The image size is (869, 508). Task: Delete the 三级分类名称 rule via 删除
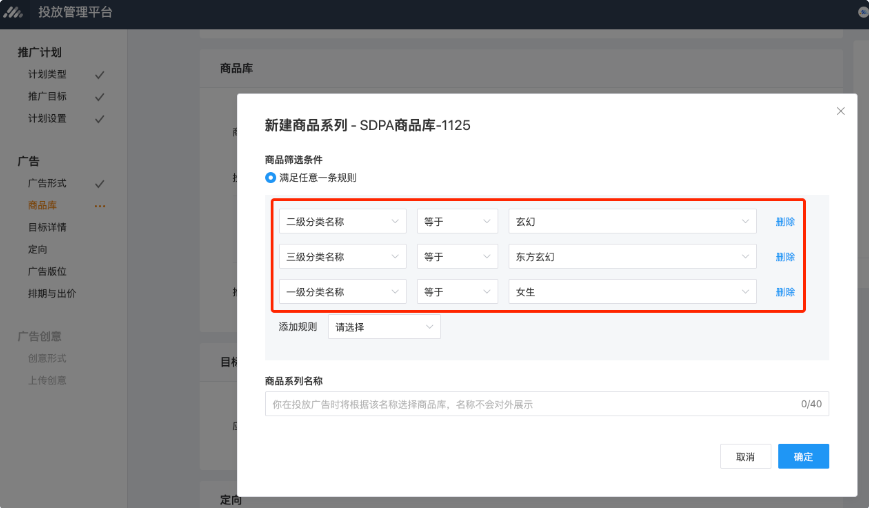tap(785, 256)
